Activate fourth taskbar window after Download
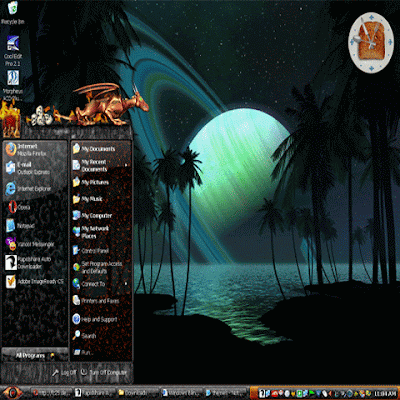 tap(182, 393)
